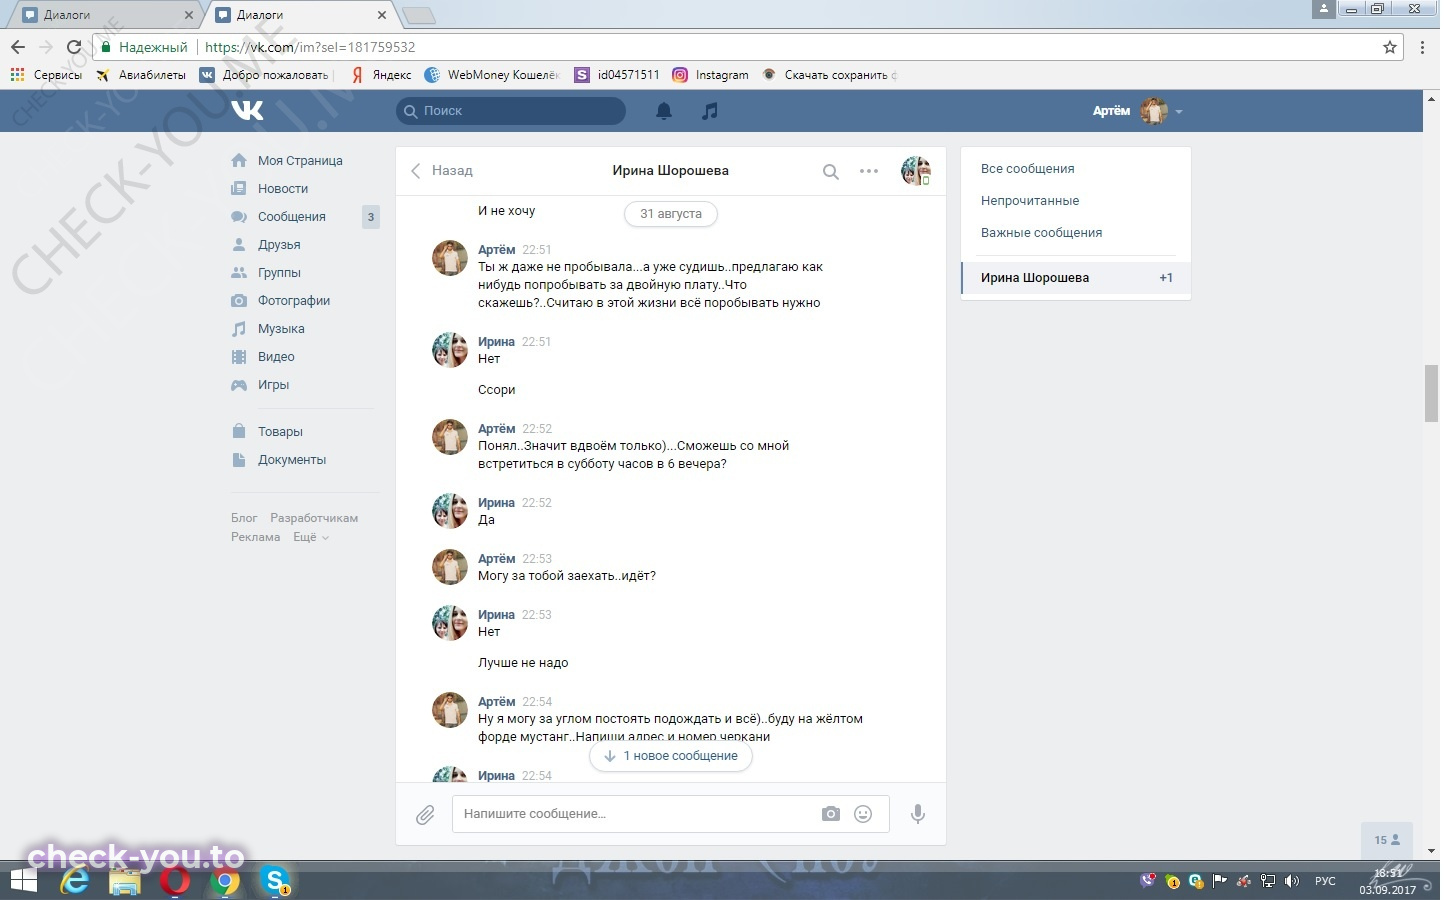This screenshot has height=900, width=1444.
Task: Open the Windows Start button
Action: (23, 881)
